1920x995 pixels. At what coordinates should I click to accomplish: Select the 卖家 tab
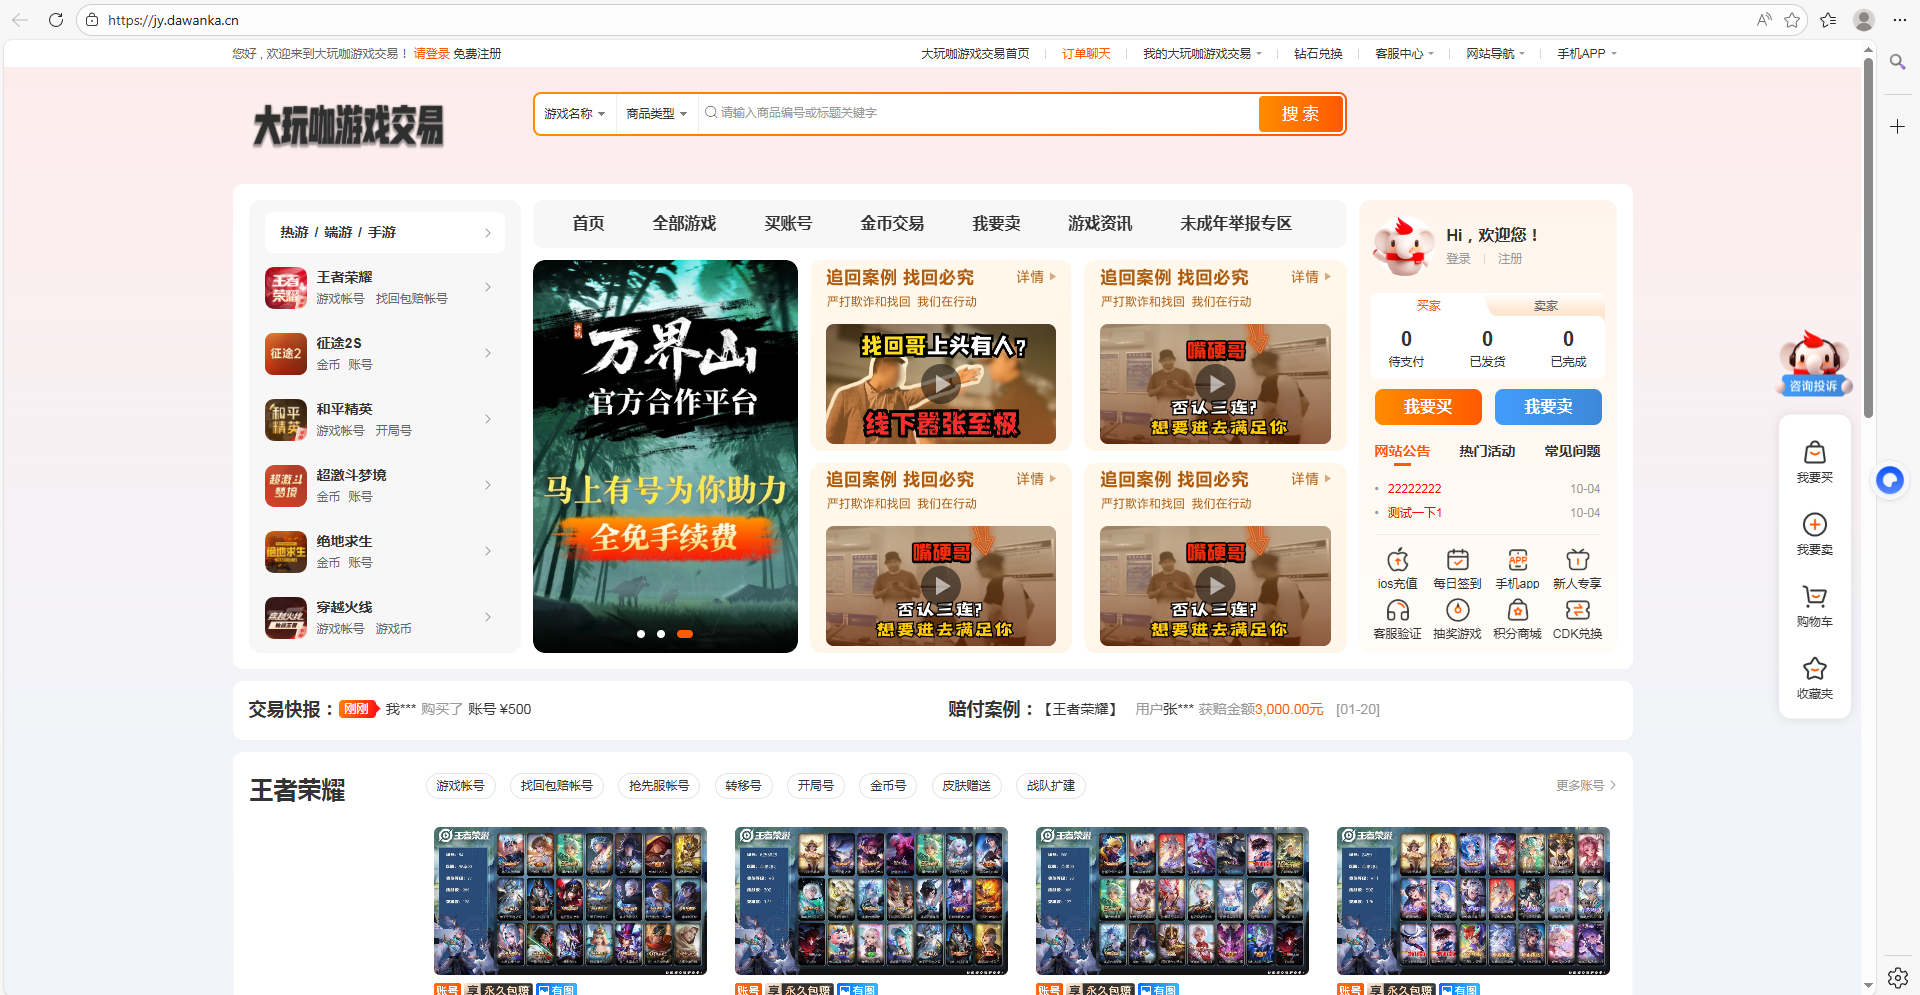click(x=1546, y=306)
